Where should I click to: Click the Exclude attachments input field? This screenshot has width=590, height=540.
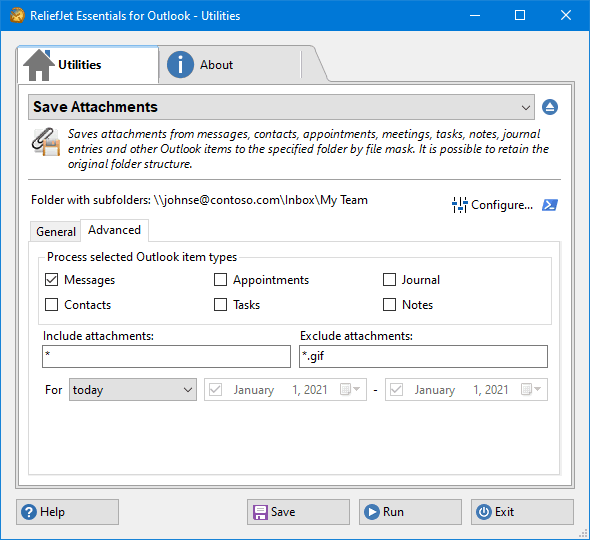click(x=423, y=356)
